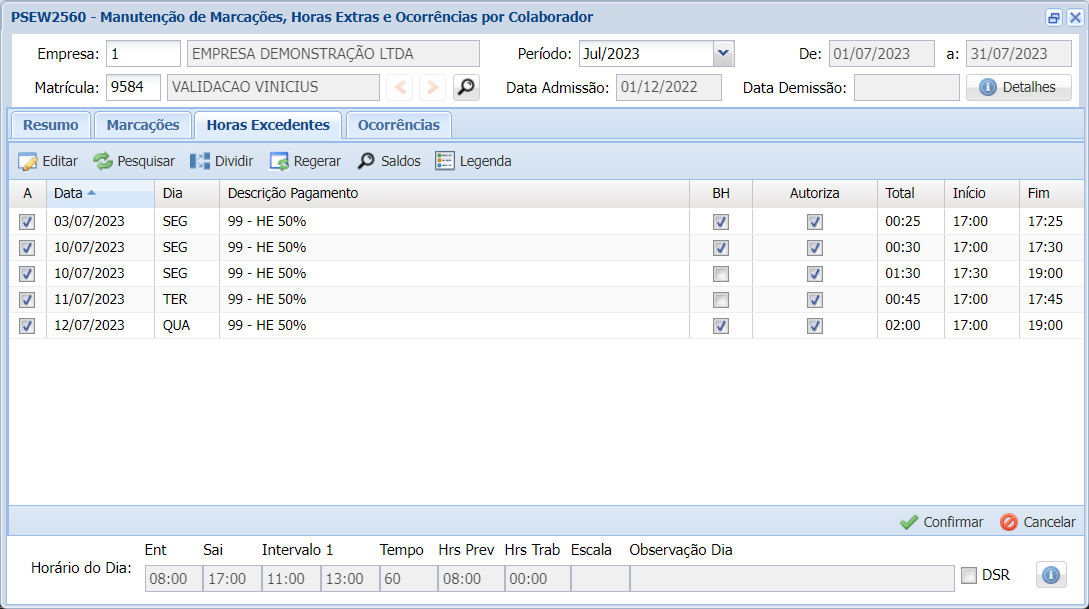Click the Regerar toolbar icon
Viewport: 1089px width, 609px height.
point(279,161)
